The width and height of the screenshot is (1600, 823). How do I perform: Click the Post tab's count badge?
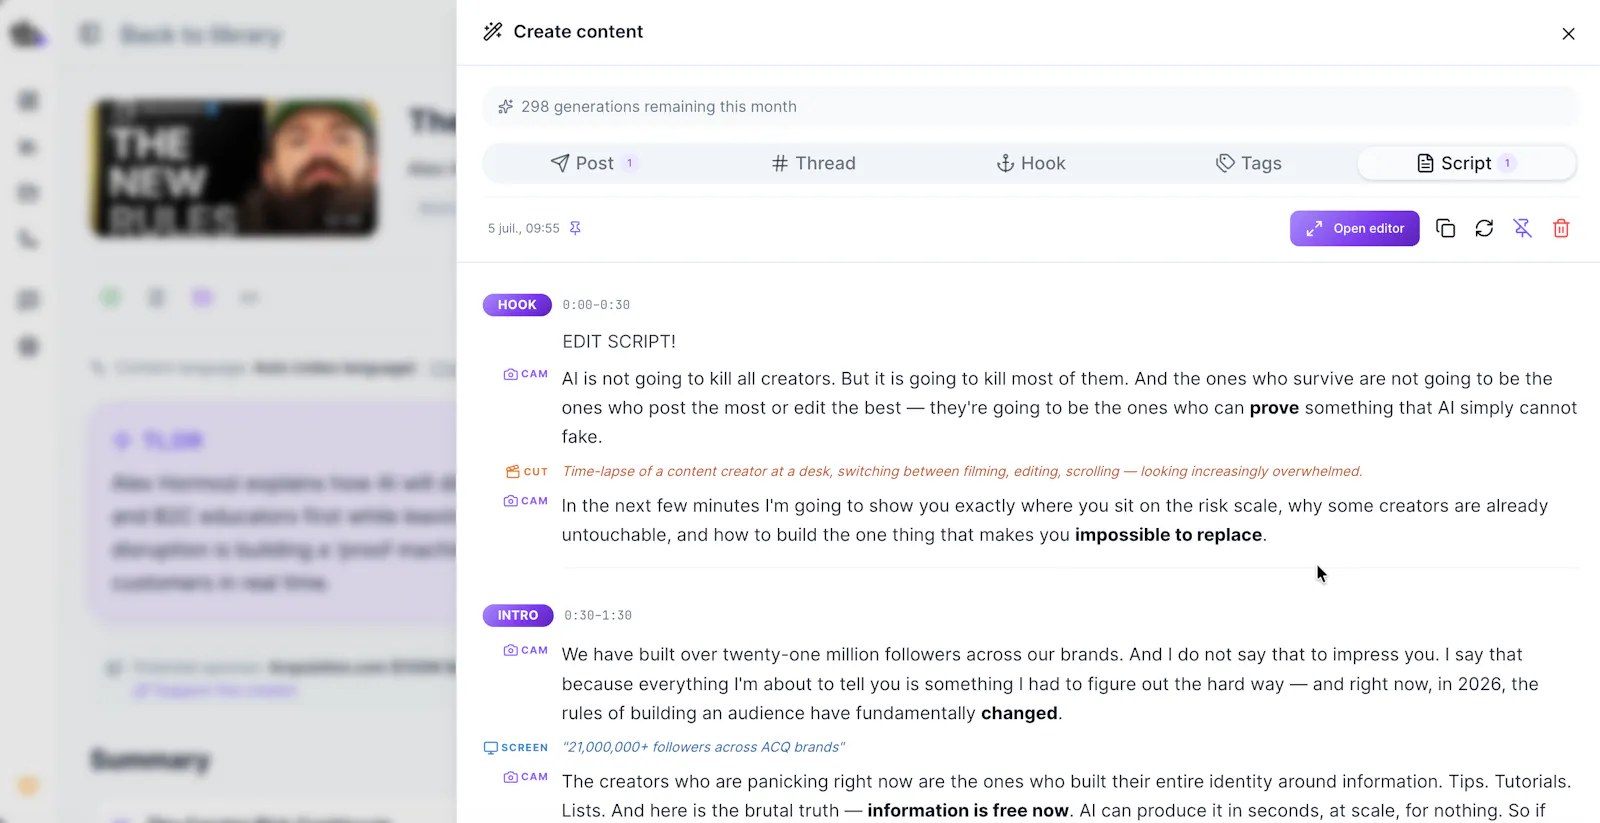click(x=630, y=163)
